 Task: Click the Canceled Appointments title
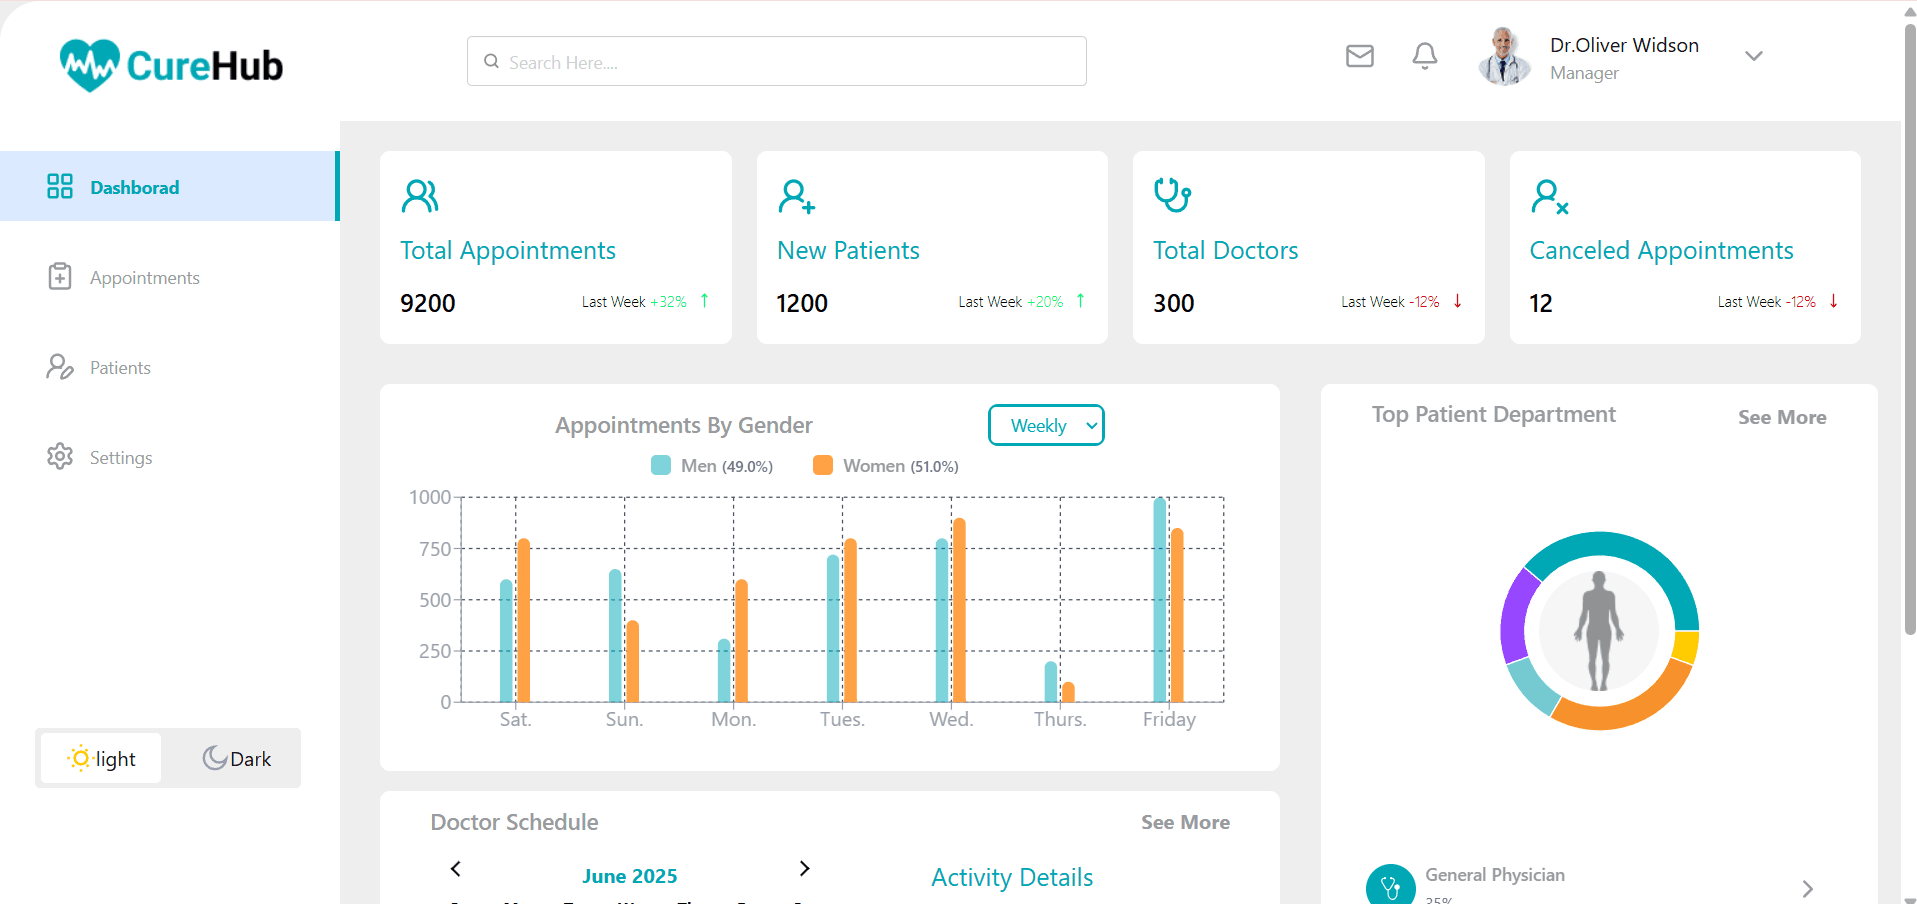point(1661,250)
